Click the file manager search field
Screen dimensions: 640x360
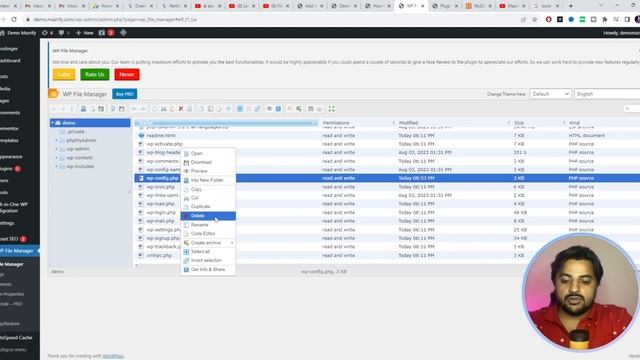632,109
